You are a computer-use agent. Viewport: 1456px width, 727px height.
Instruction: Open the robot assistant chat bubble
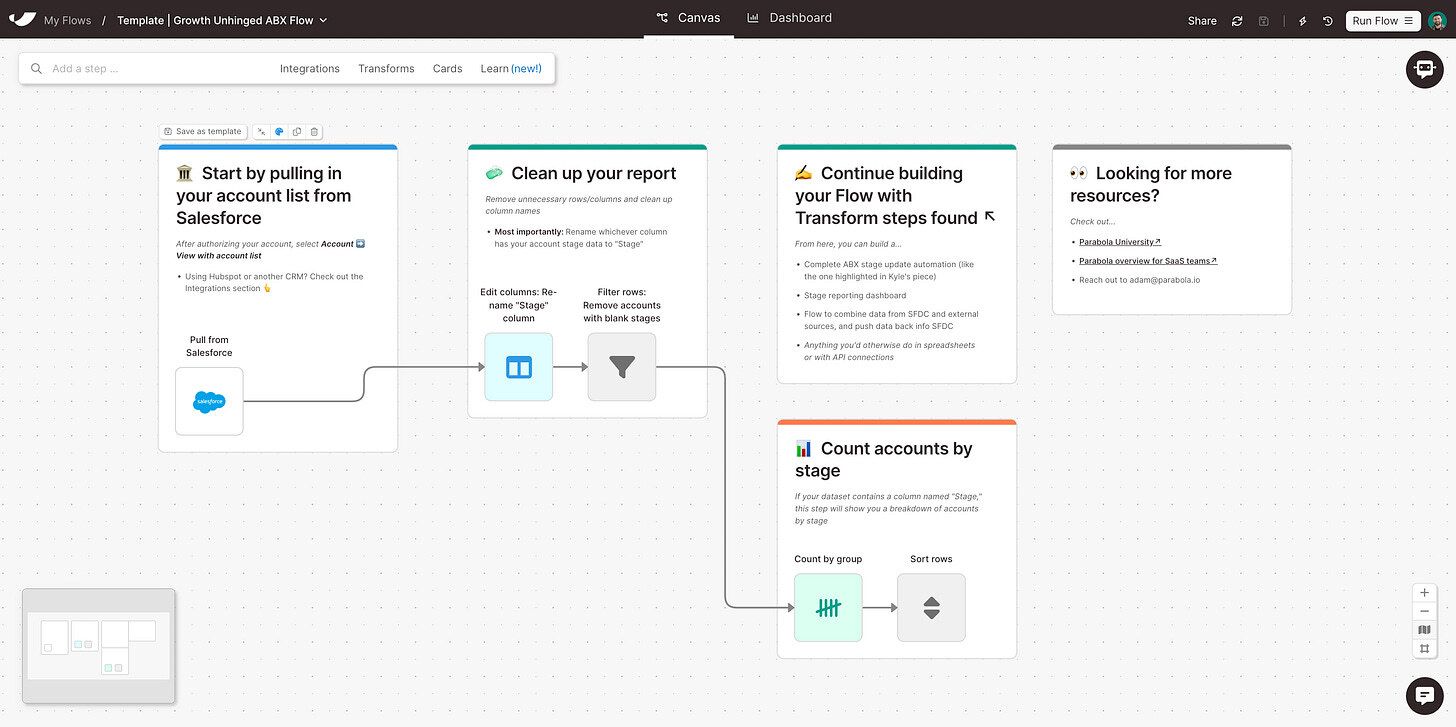coord(1425,69)
